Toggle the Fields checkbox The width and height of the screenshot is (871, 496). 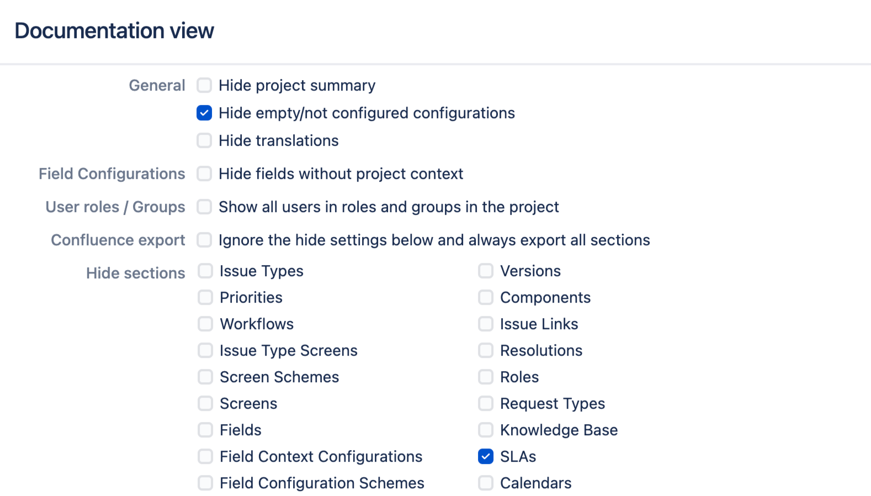pyautogui.click(x=205, y=430)
